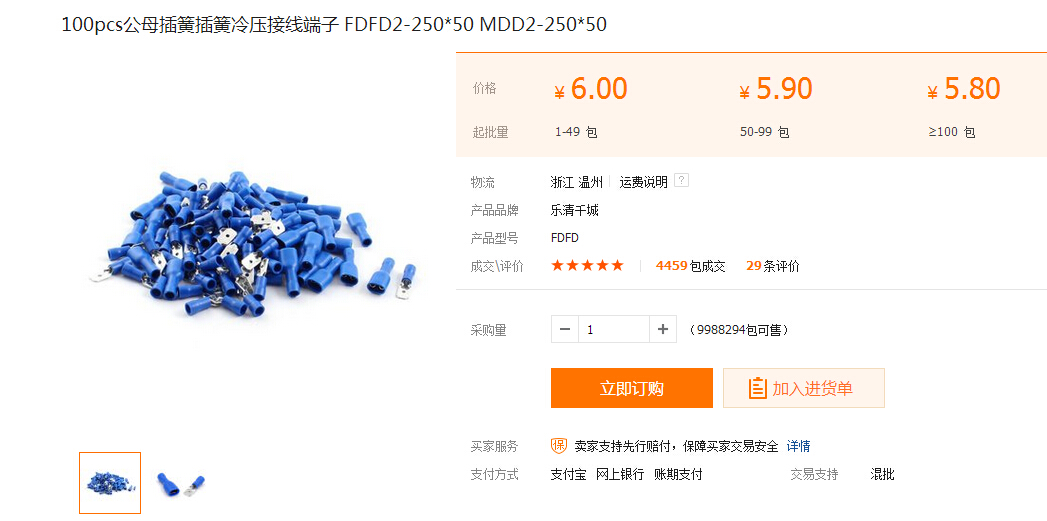
Task: Click the ¥5.80 price tier
Action: pyautogui.click(x=964, y=89)
